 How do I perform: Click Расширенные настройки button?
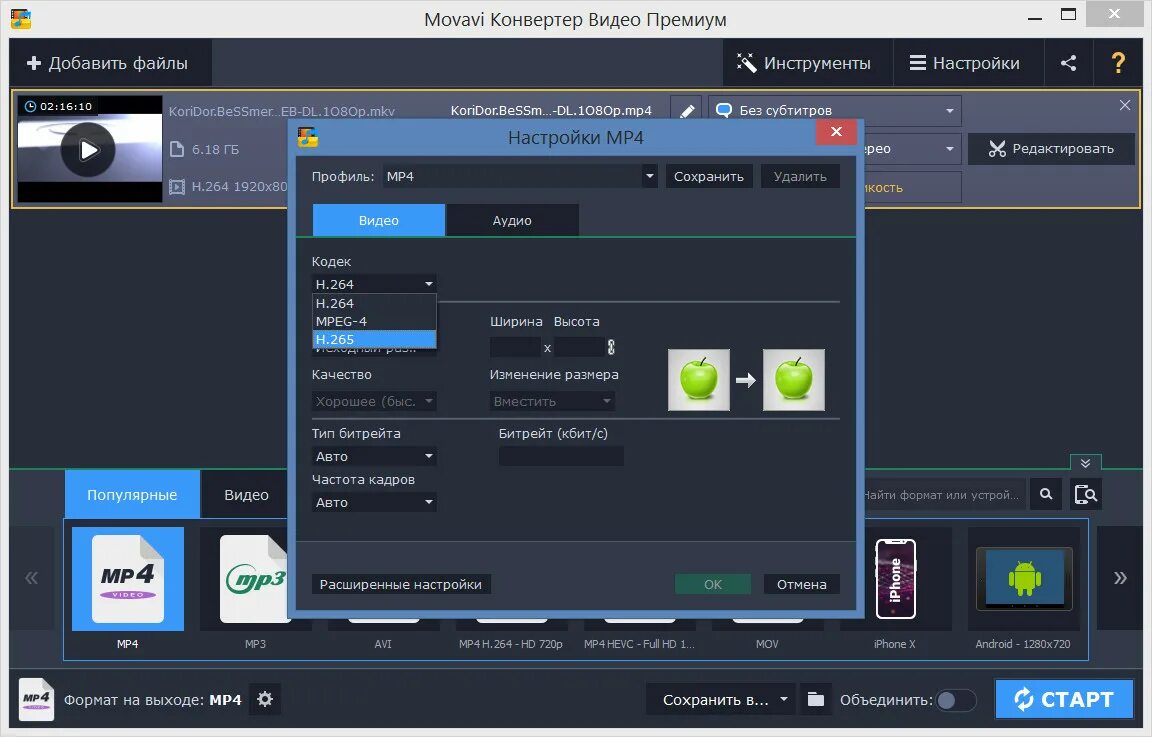(401, 584)
